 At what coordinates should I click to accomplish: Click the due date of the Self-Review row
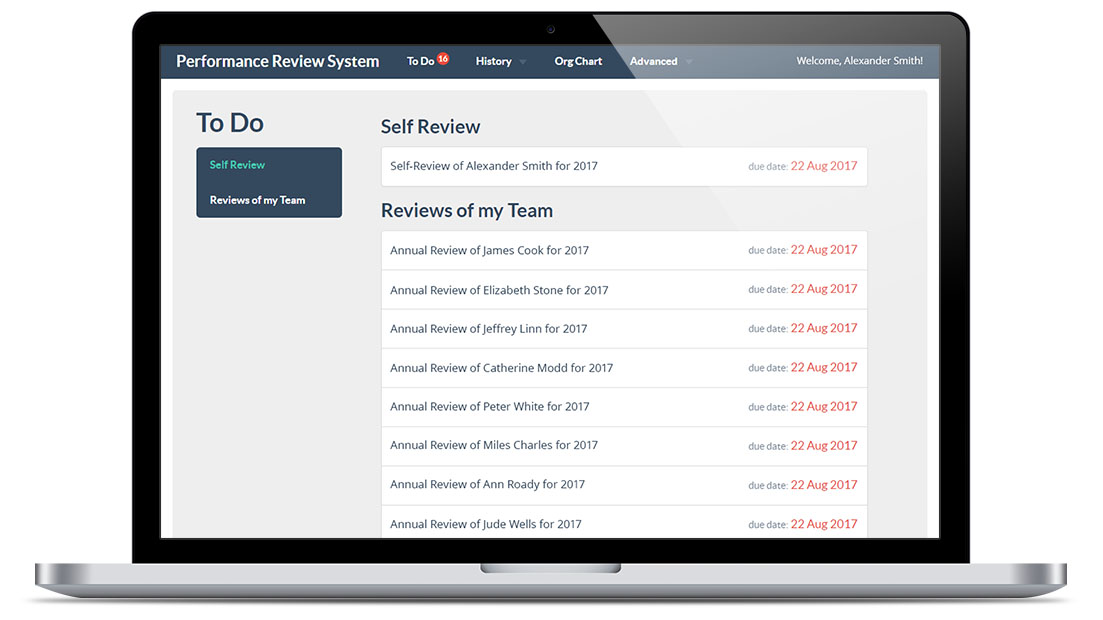(824, 166)
